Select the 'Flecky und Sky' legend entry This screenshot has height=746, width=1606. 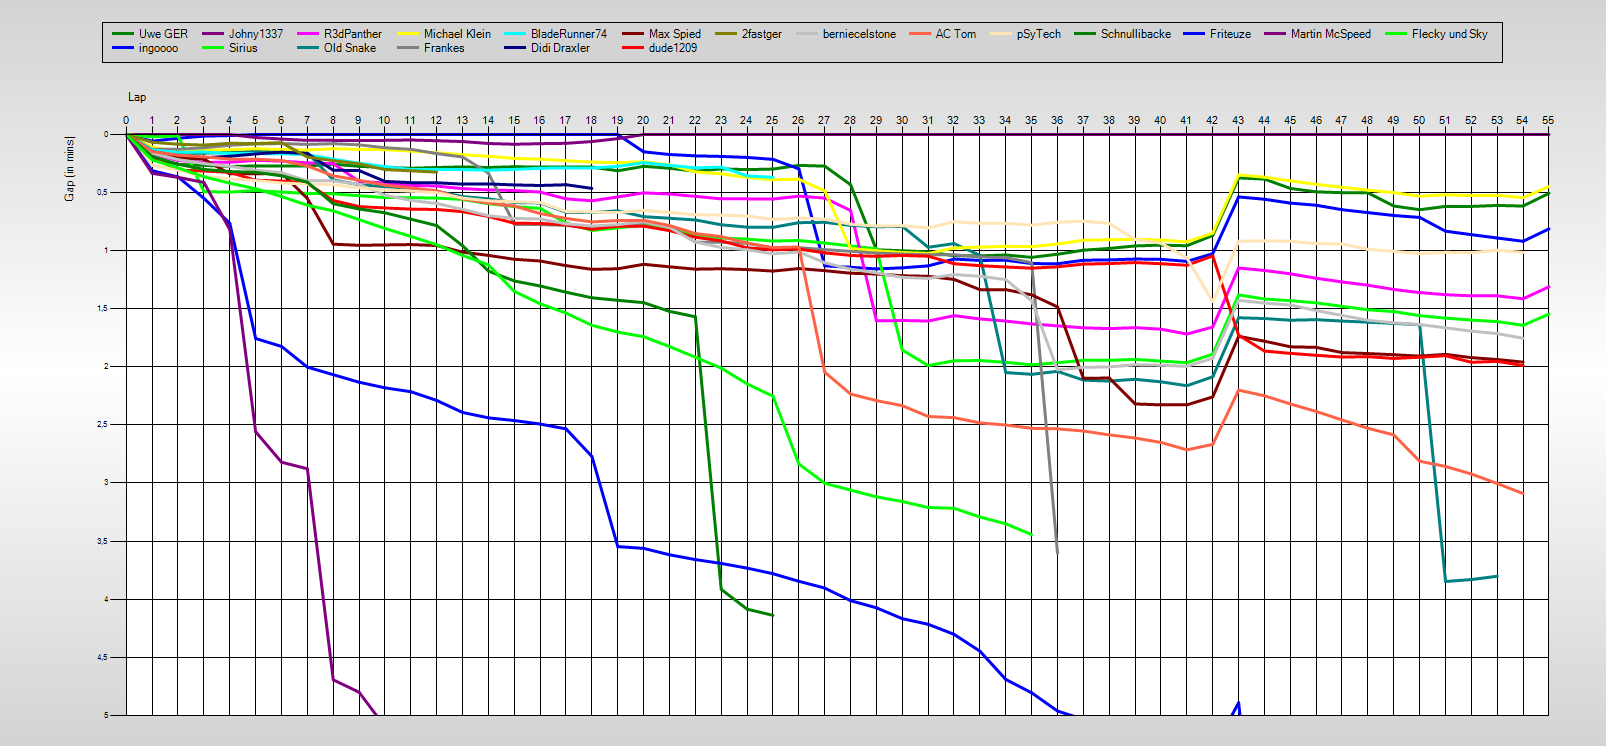click(x=1450, y=34)
